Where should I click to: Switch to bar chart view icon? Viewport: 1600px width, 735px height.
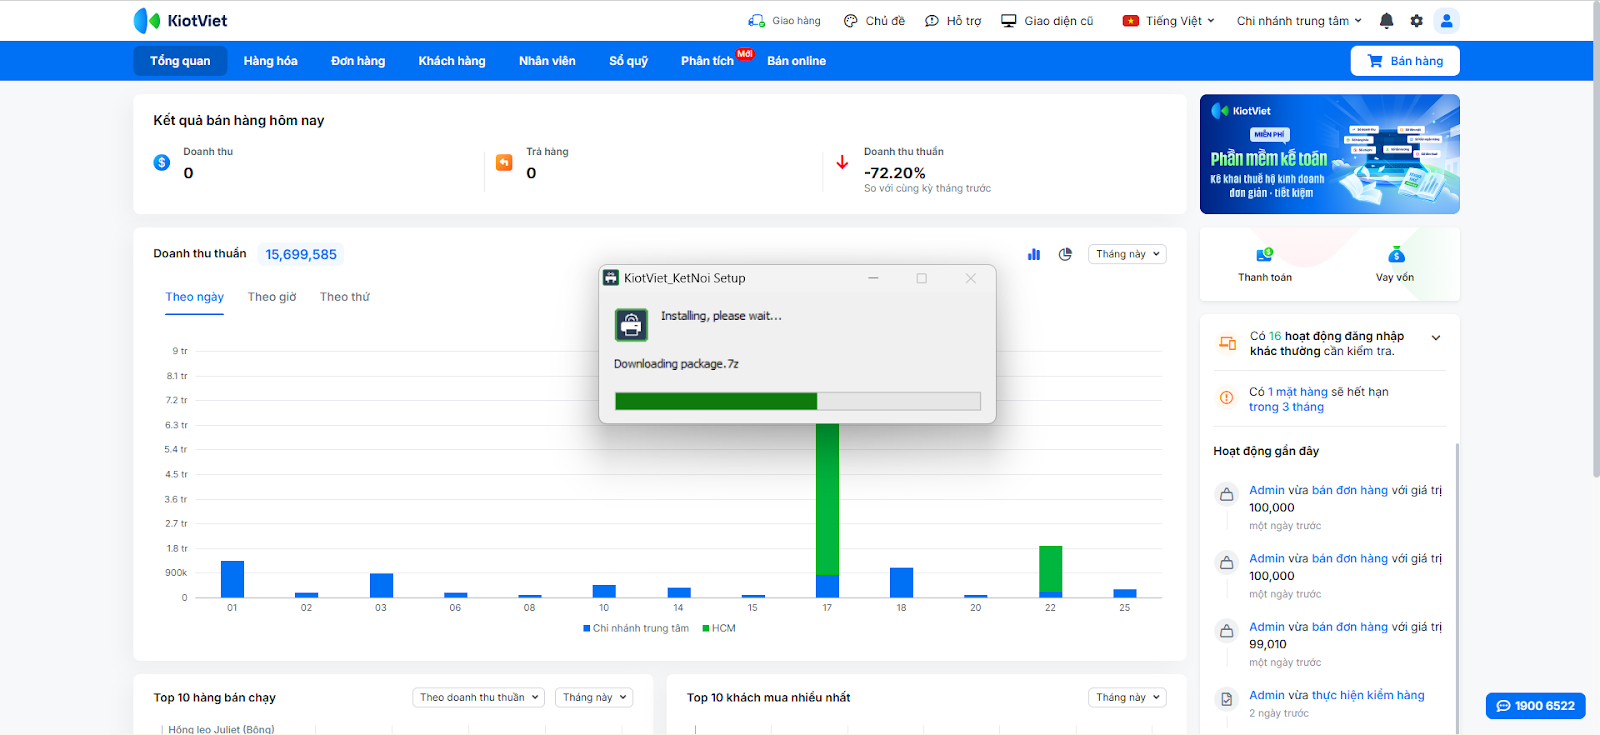click(x=1034, y=254)
